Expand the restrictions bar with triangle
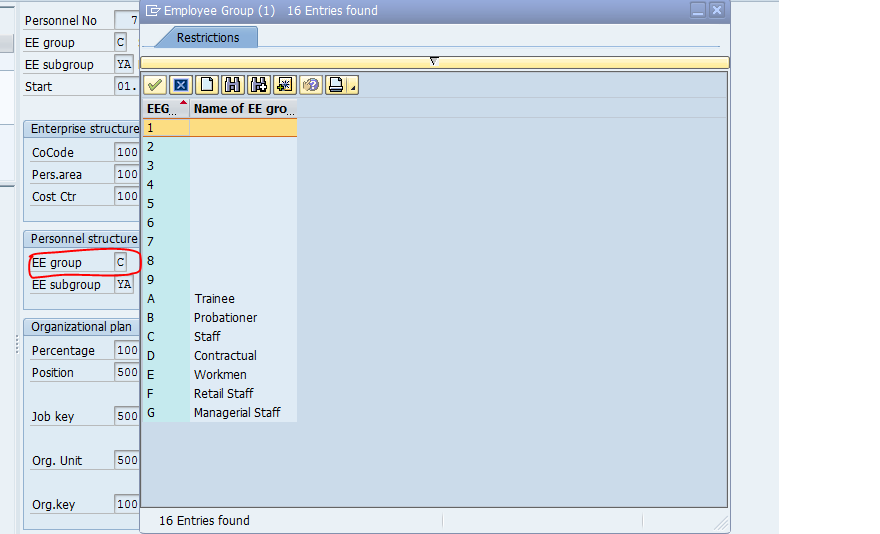The height and width of the screenshot is (534, 880). [434, 62]
